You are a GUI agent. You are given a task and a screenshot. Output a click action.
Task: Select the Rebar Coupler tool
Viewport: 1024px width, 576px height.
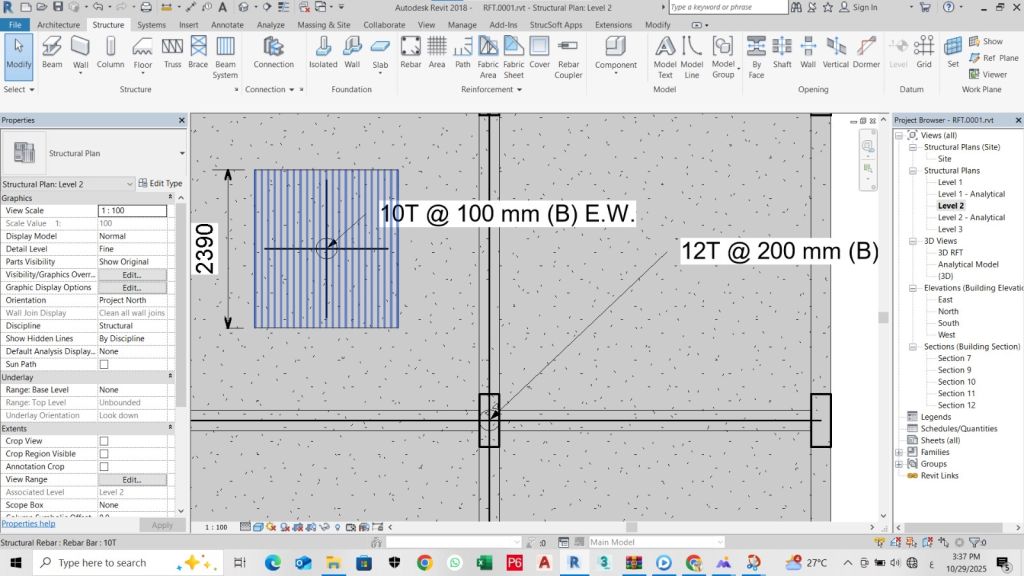(568, 56)
